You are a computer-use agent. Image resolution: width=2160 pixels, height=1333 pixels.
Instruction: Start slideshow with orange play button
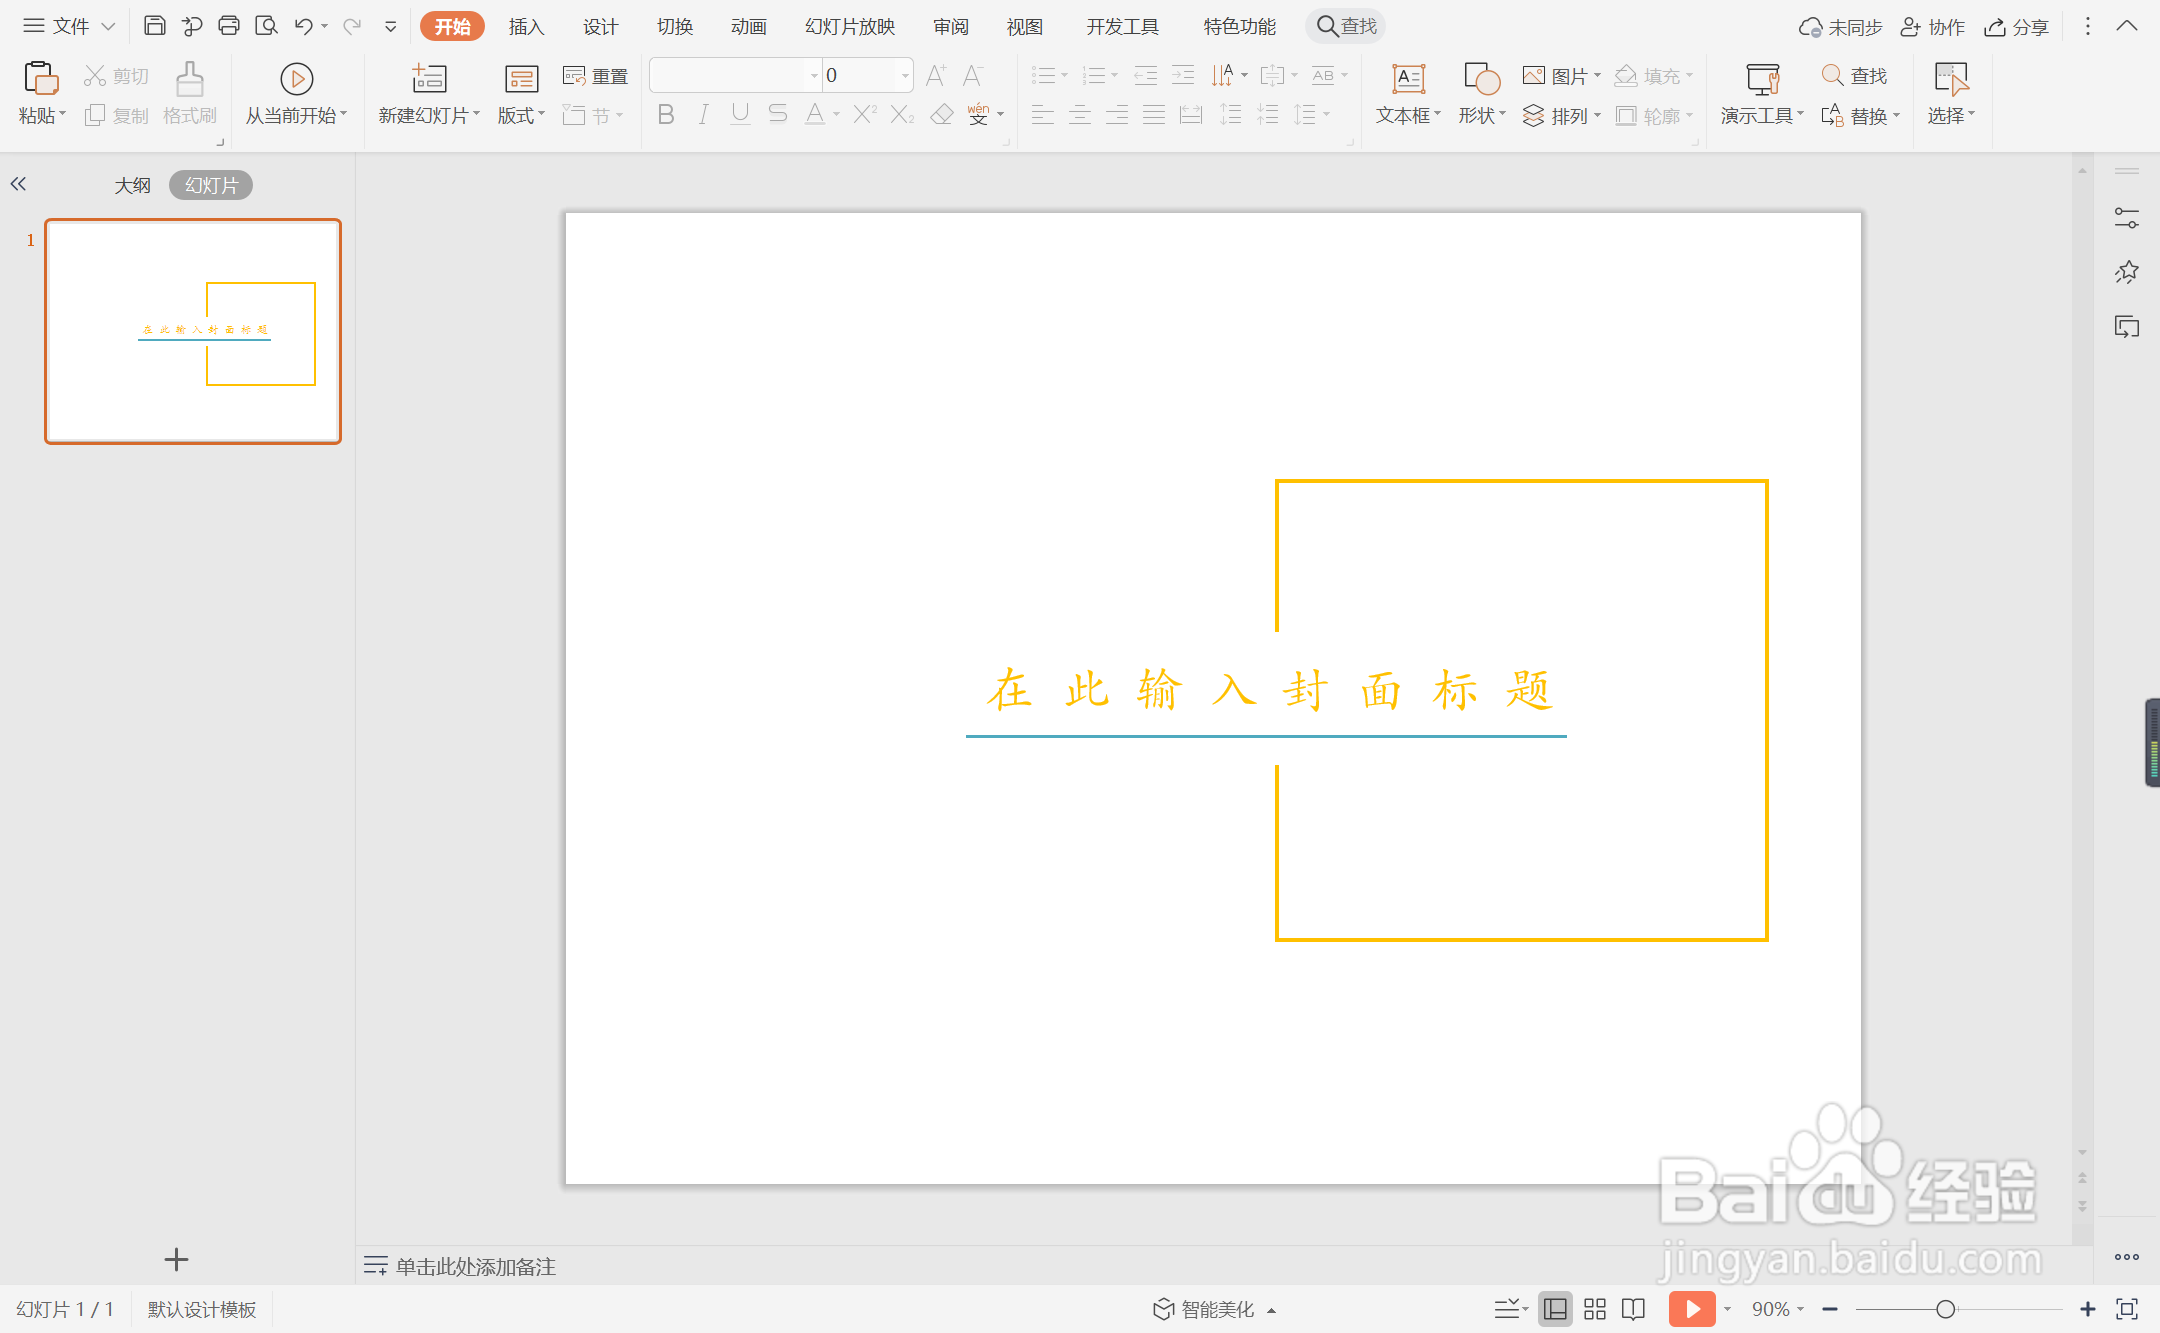pyautogui.click(x=1691, y=1309)
